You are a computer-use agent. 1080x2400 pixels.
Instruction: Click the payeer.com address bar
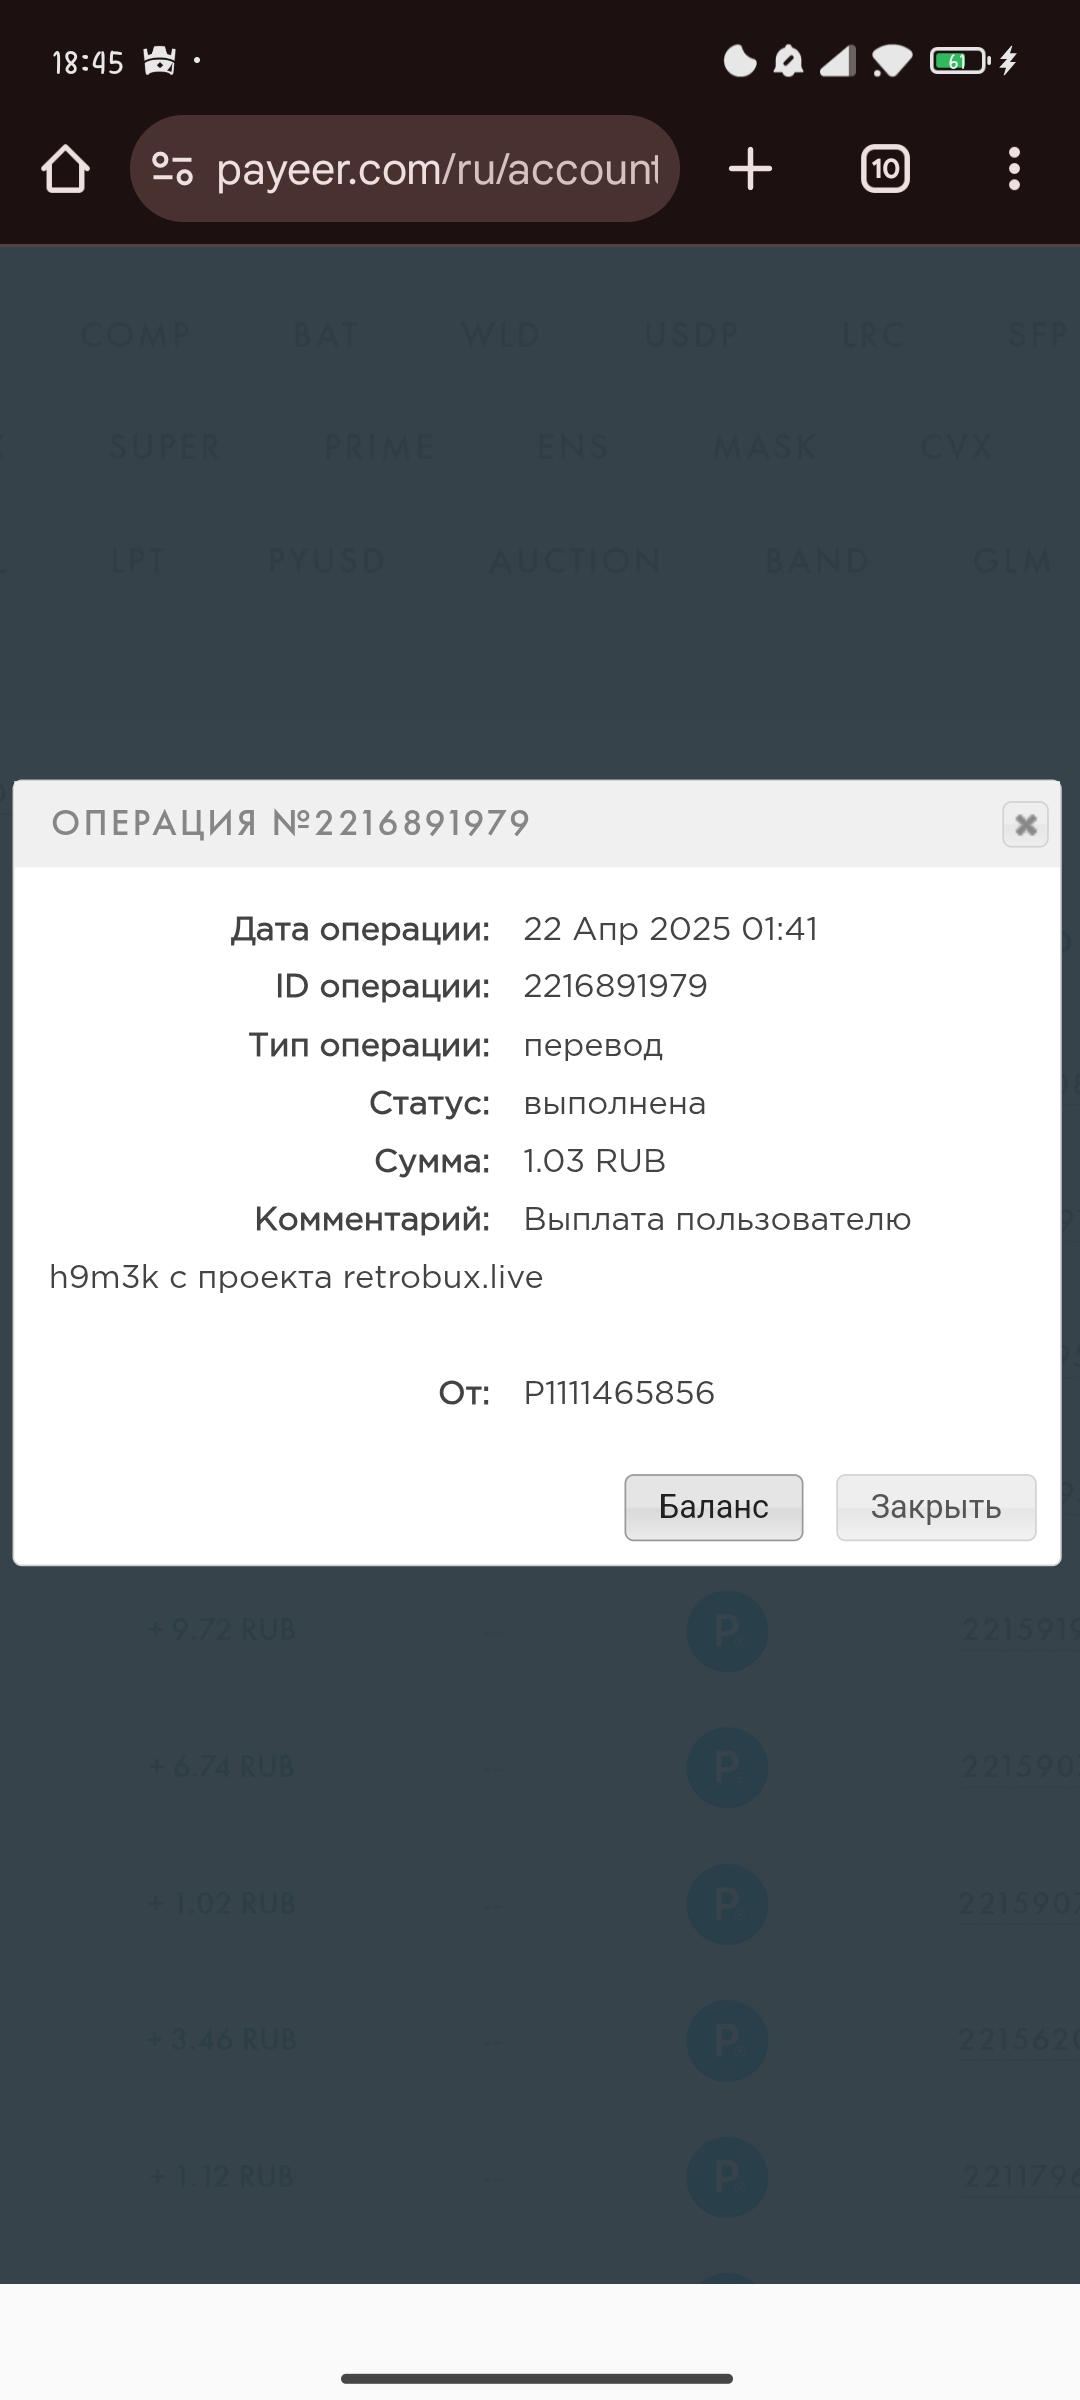(405, 169)
